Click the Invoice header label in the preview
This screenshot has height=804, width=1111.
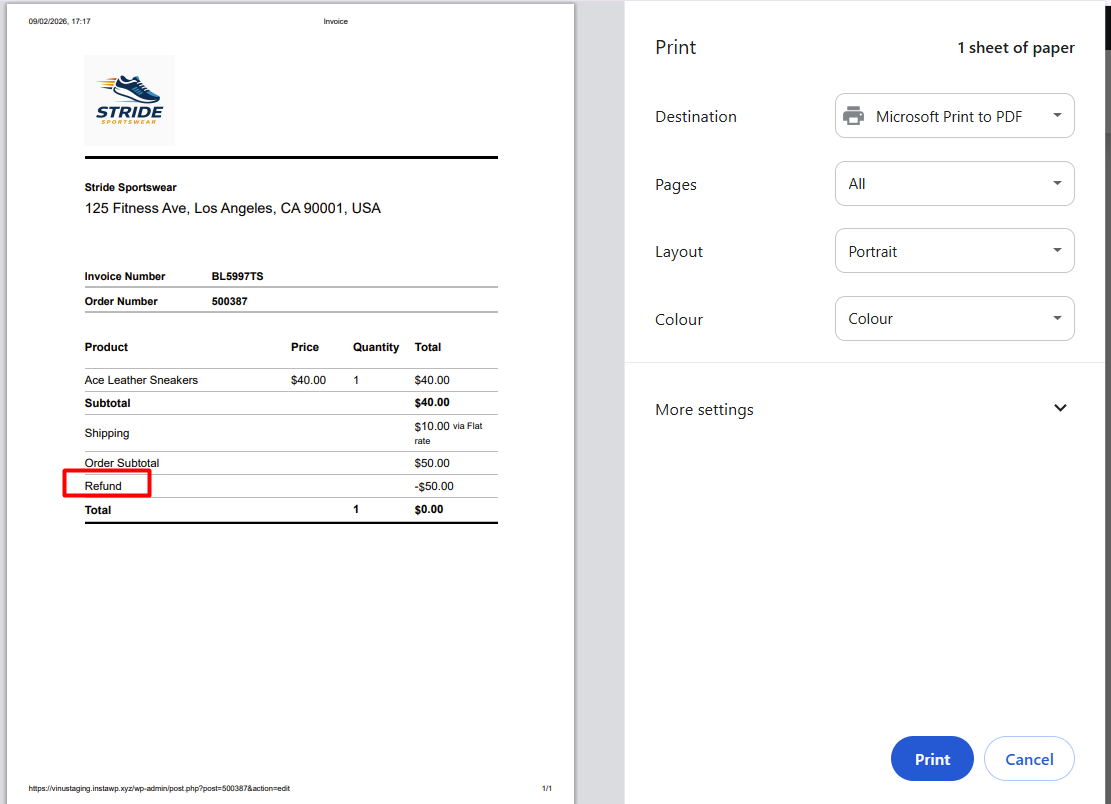pos(336,20)
